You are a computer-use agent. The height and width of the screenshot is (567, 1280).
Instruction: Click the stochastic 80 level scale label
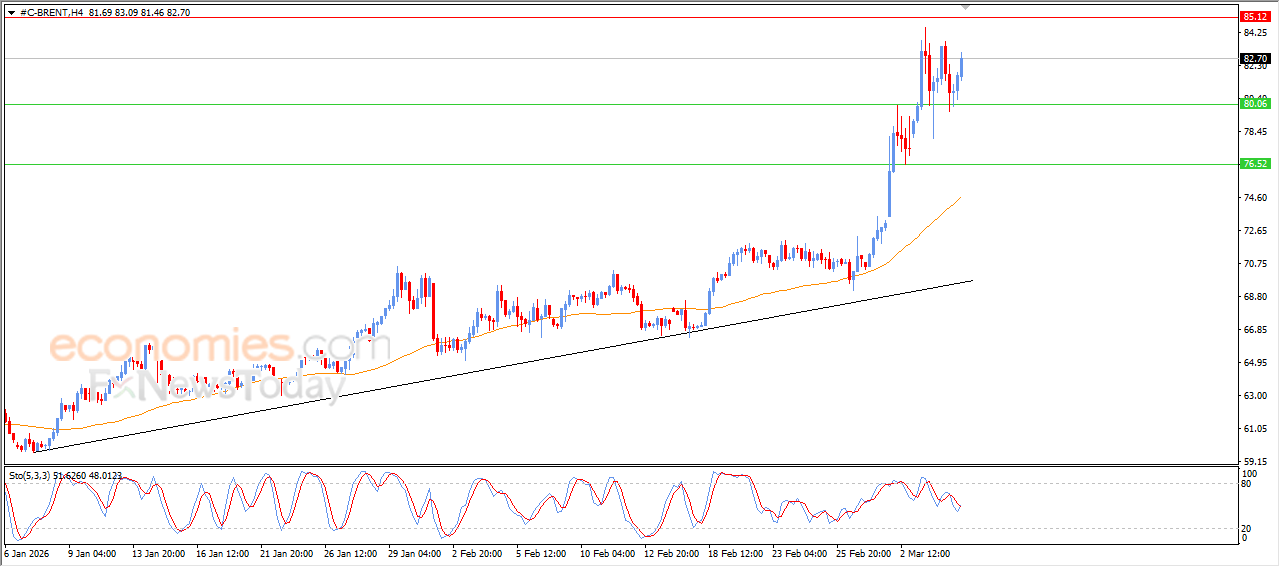point(1246,484)
